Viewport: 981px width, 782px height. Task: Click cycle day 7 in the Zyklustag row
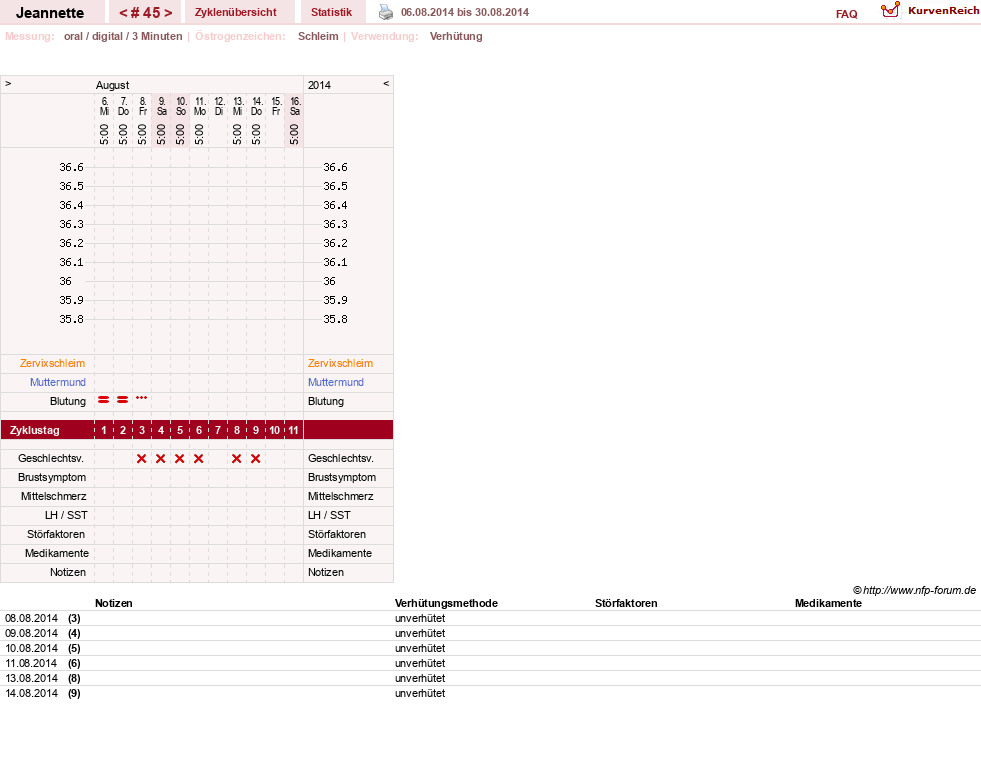[x=218, y=430]
